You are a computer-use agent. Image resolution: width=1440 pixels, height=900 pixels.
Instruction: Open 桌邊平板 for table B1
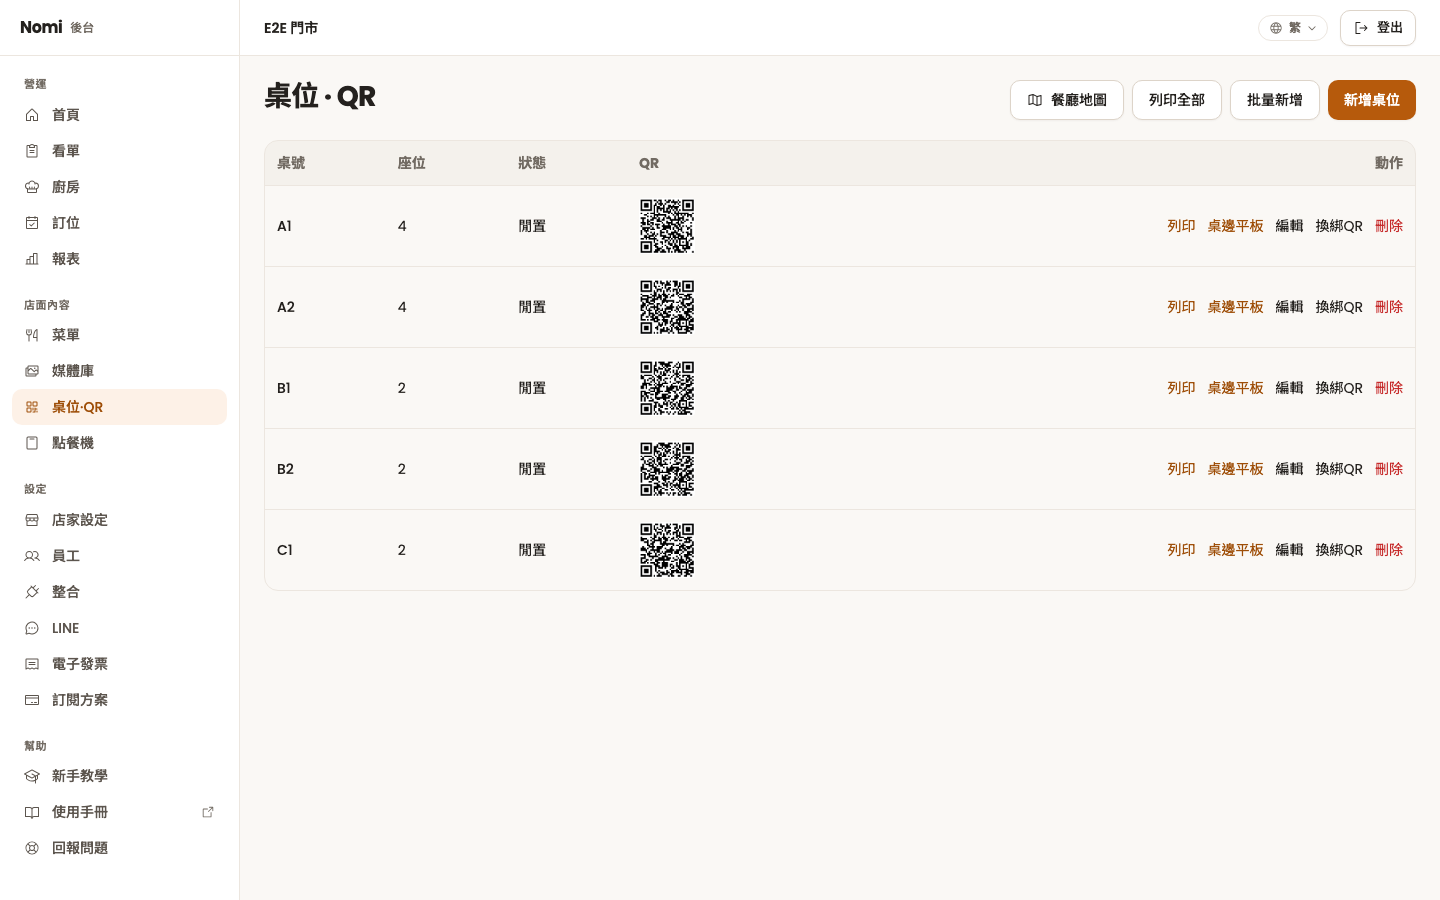click(1235, 388)
